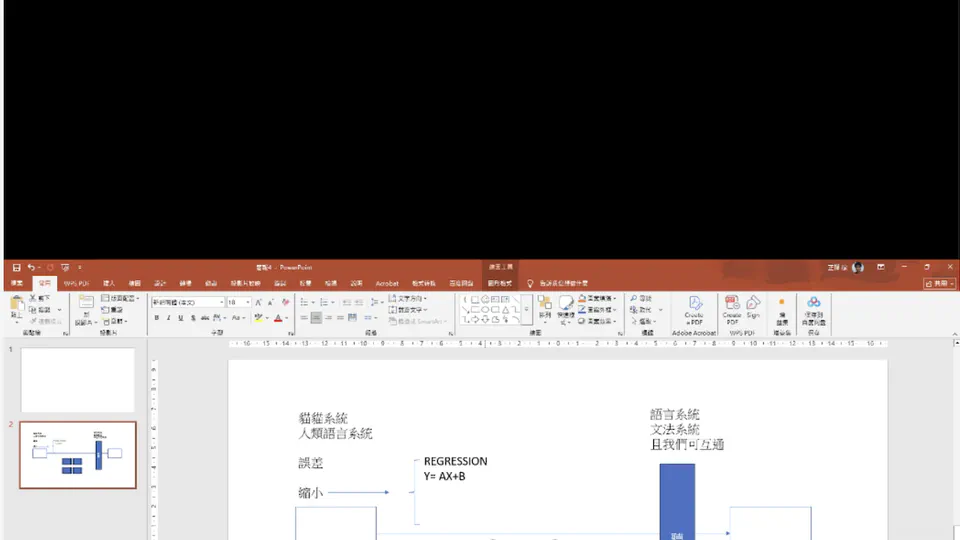Apply the yellow text highlight color
This screenshot has width=960, height=540.
pos(258,318)
